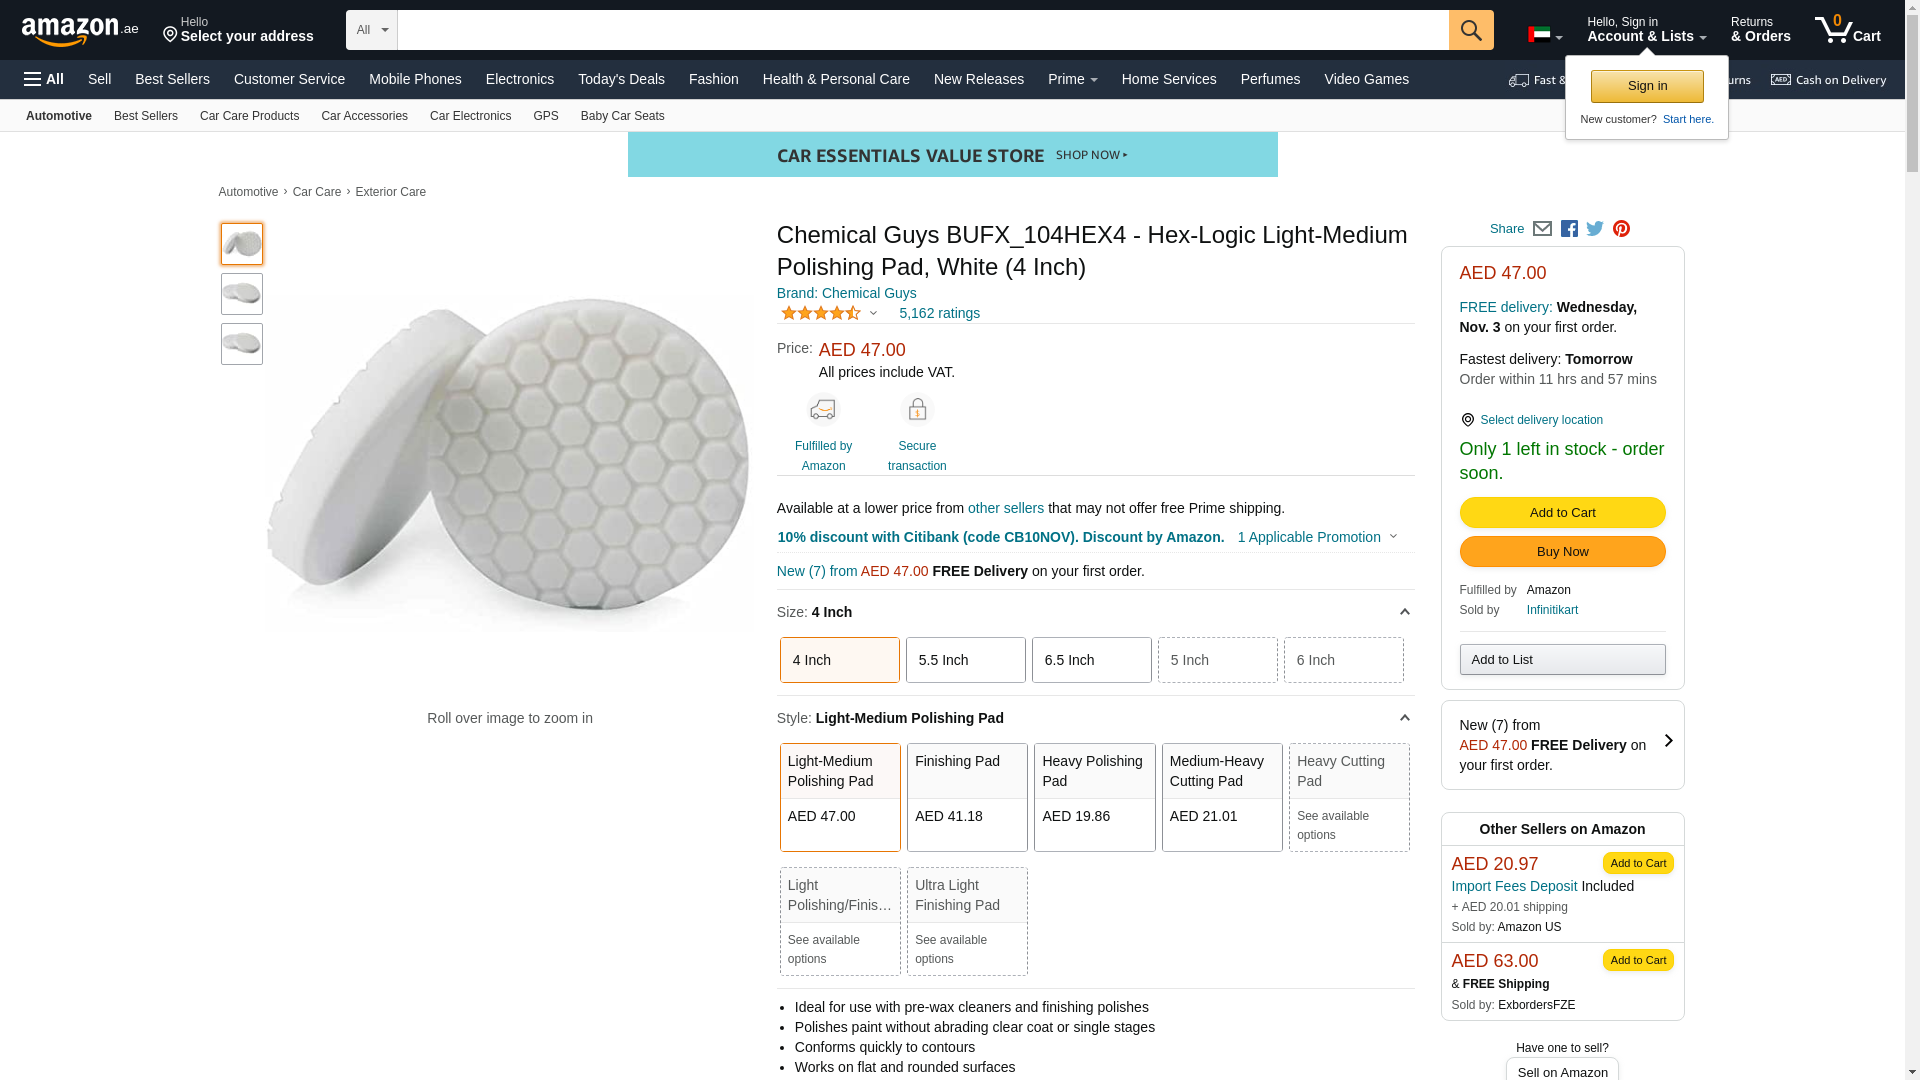The height and width of the screenshot is (1080, 1920).
Task: Select the 6.5 Inch size option
Action: (x=1091, y=660)
